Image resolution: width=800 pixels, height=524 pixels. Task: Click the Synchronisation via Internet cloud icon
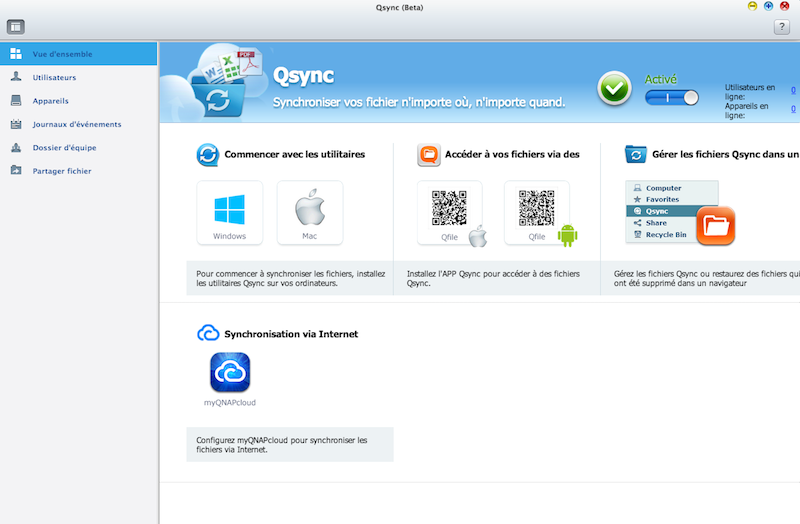click(208, 333)
